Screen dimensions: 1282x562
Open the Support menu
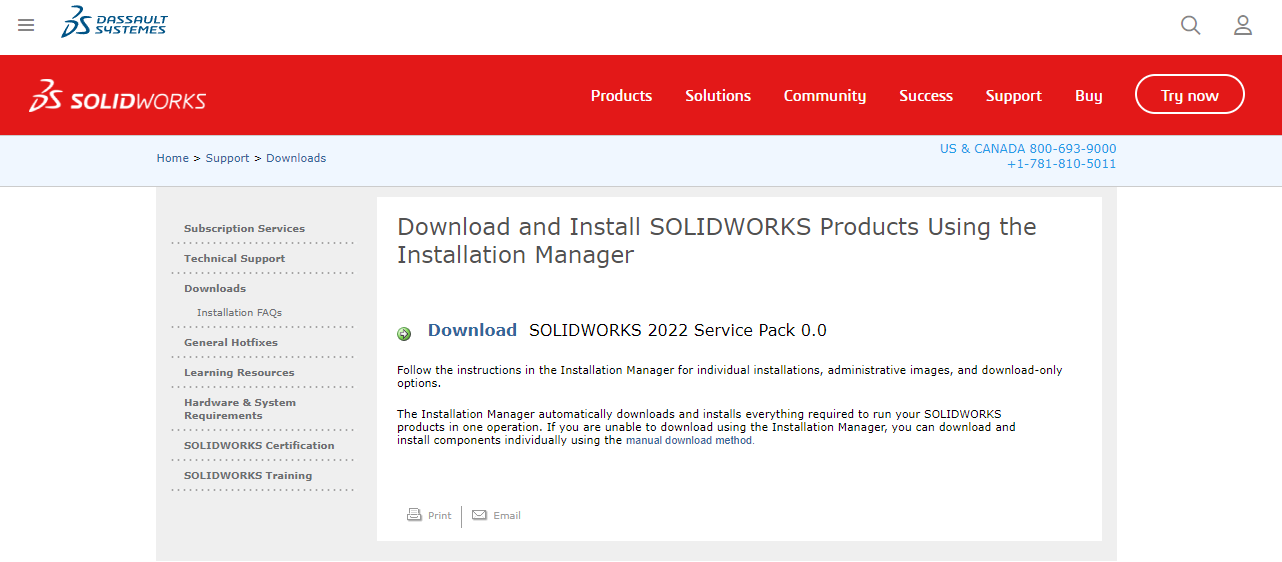(1014, 96)
